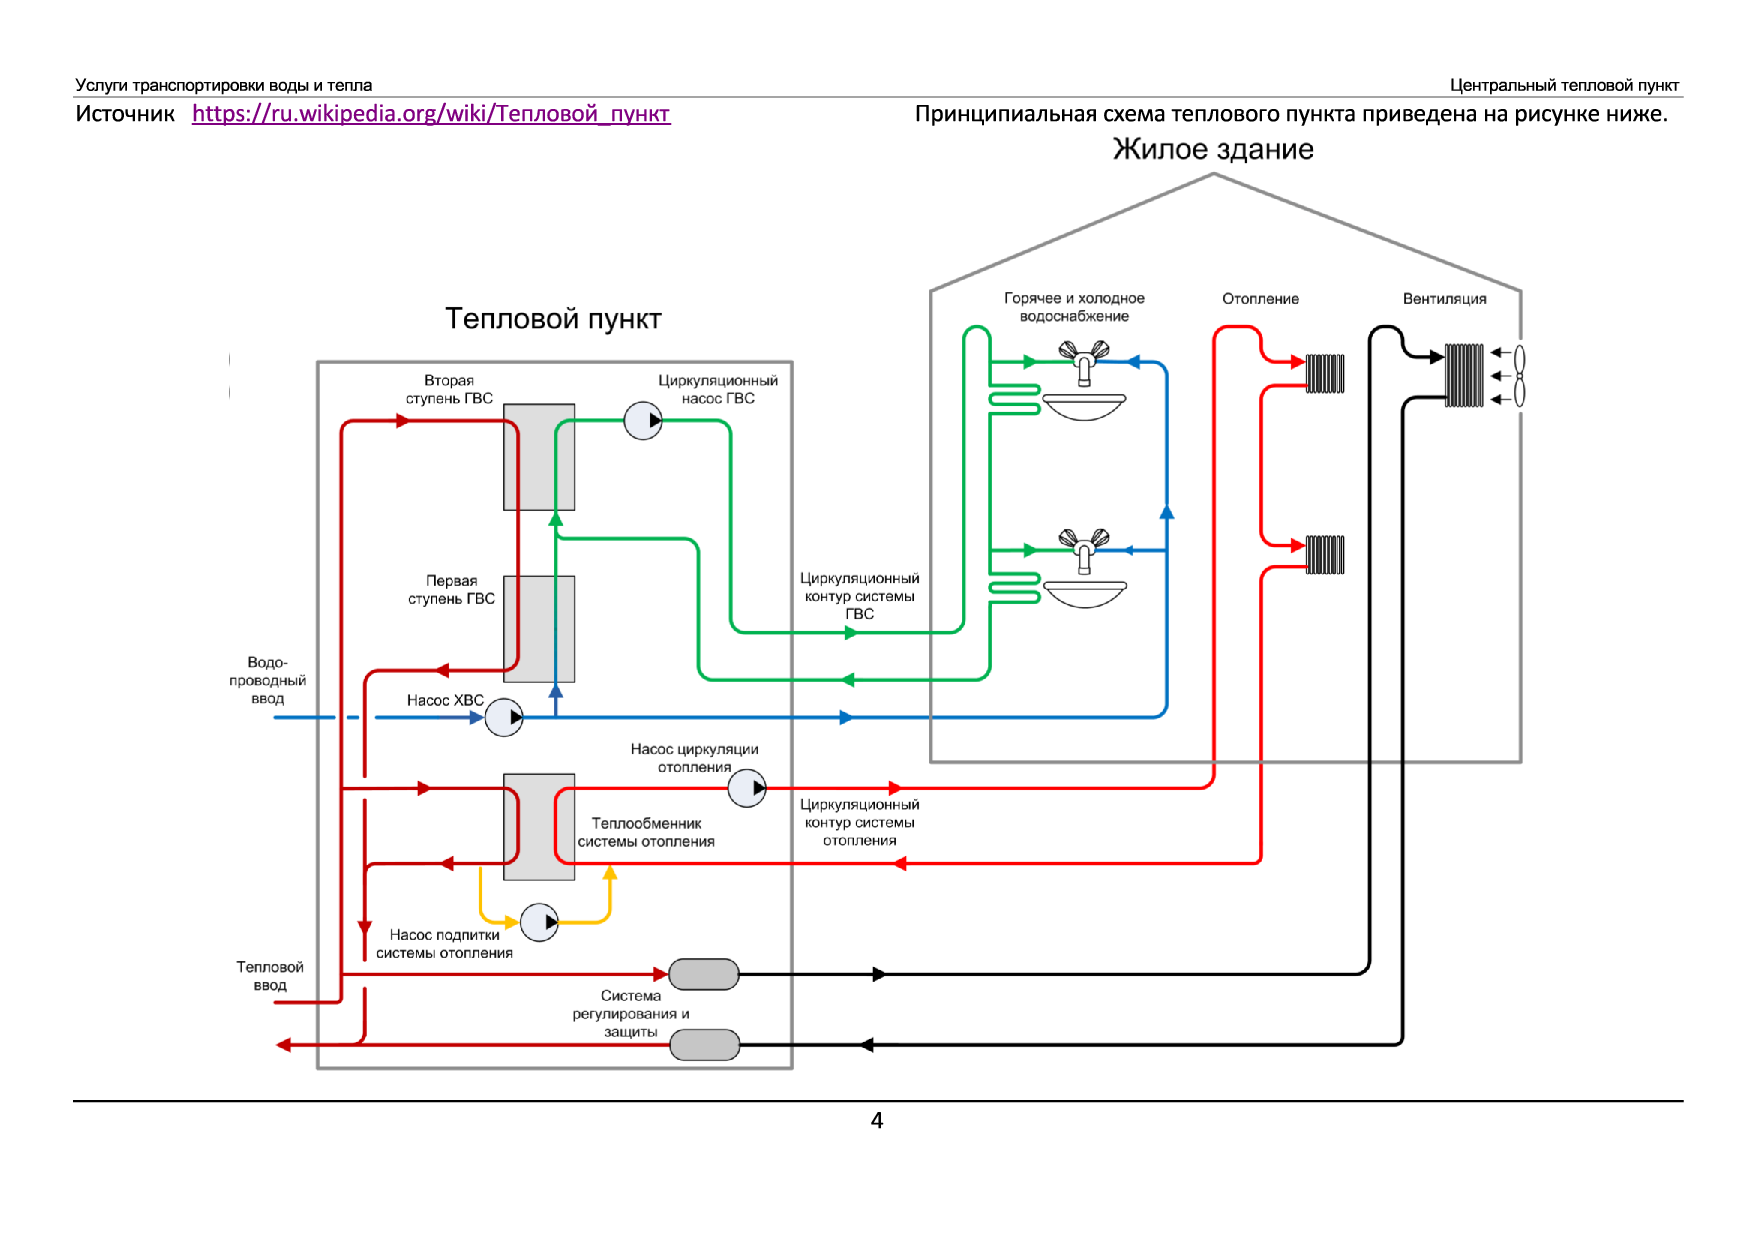Select the upper faucet and sink icon
The height and width of the screenshot is (1240, 1754).
tap(1084, 381)
